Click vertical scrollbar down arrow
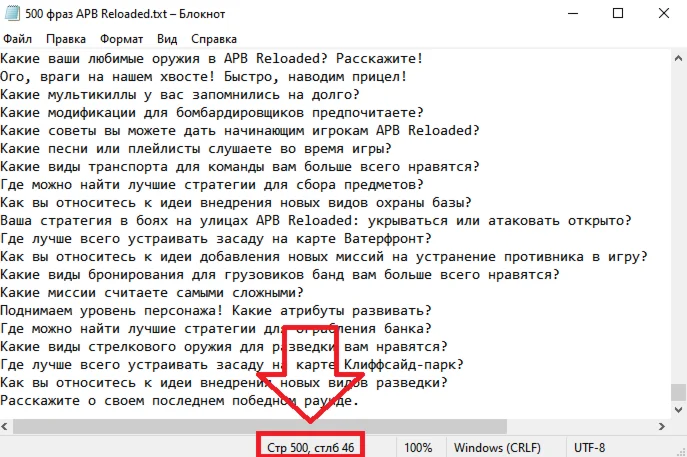Image resolution: width=687 pixels, height=457 pixels. point(678,410)
